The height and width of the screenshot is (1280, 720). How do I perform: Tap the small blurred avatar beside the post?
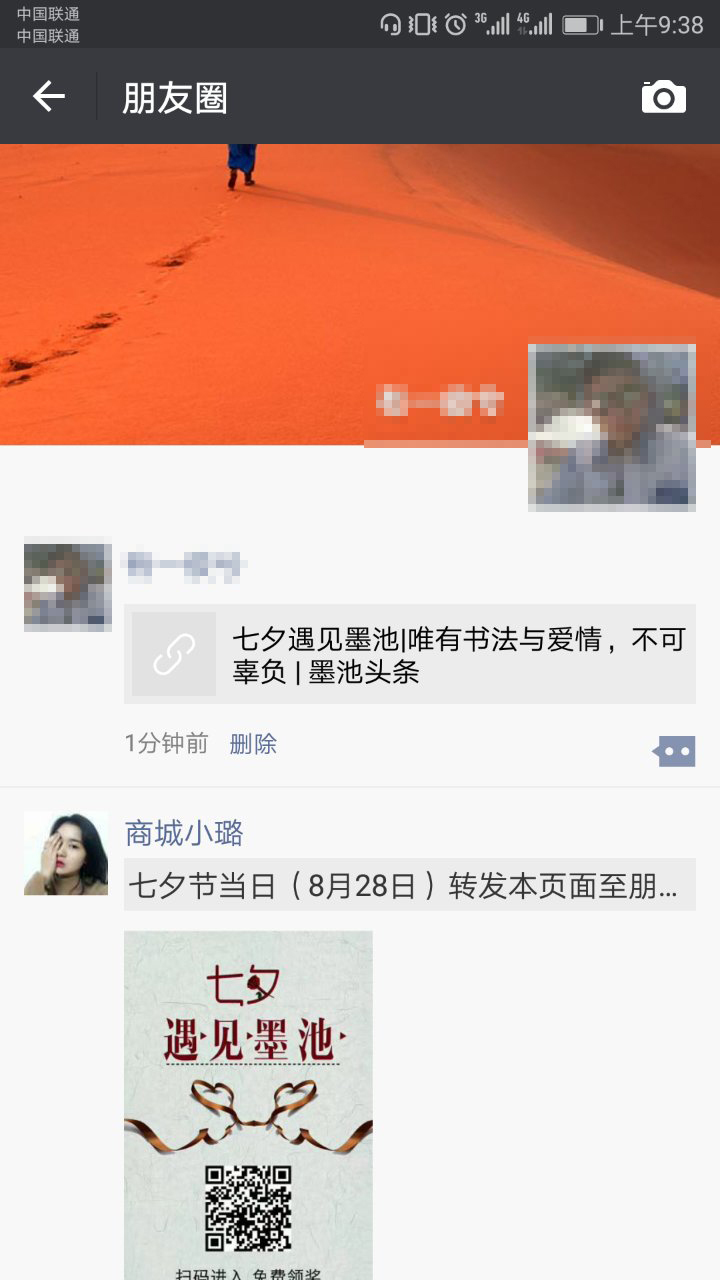pos(66,586)
